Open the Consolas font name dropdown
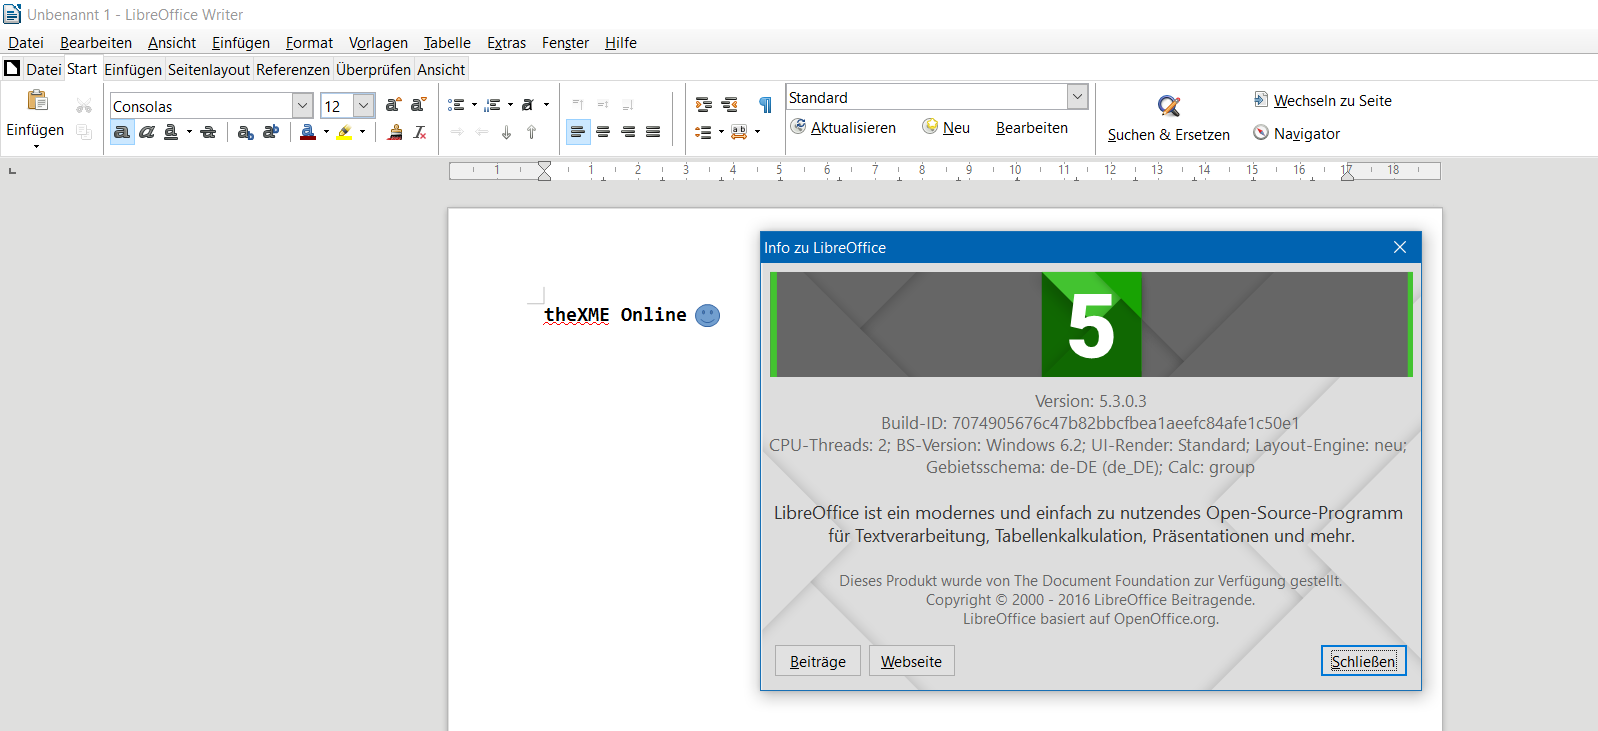Viewport: 1598px width, 731px height. coord(302,106)
